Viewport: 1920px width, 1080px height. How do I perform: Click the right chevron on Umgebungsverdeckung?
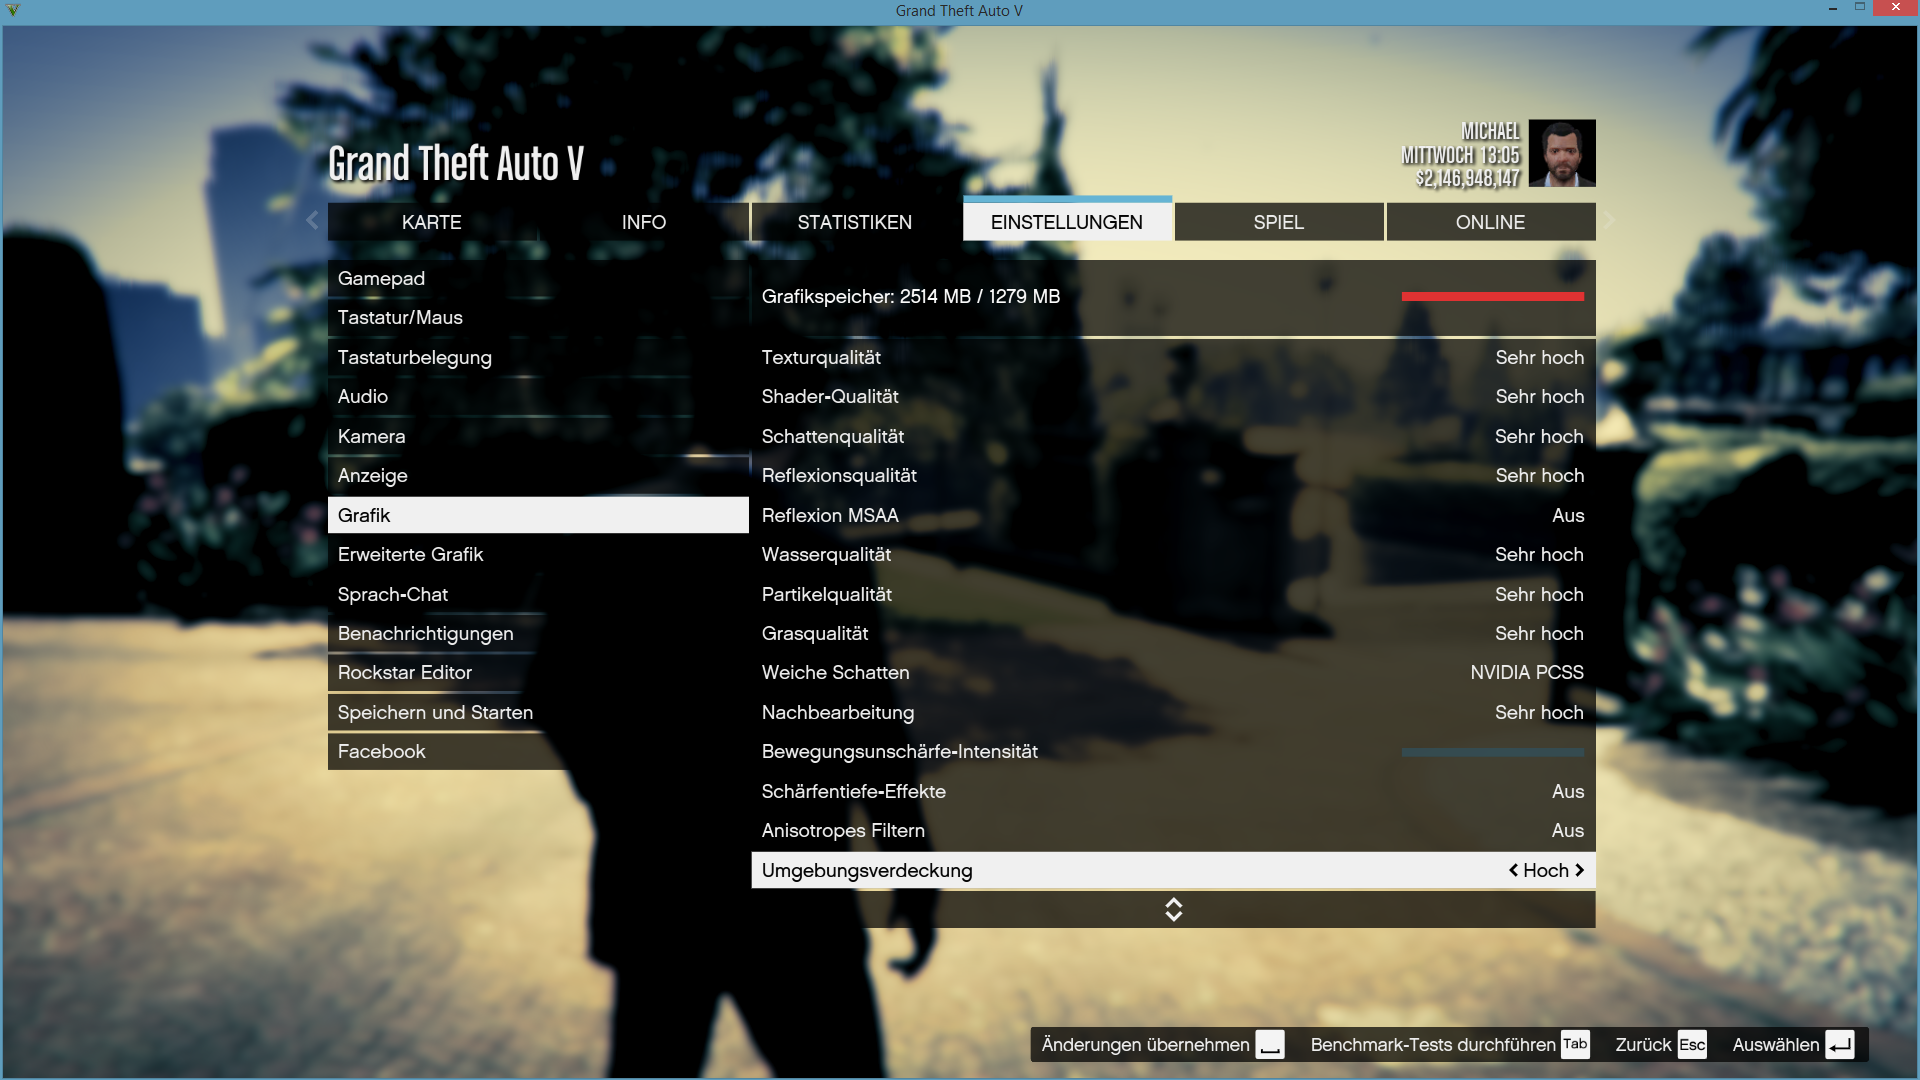point(1580,870)
